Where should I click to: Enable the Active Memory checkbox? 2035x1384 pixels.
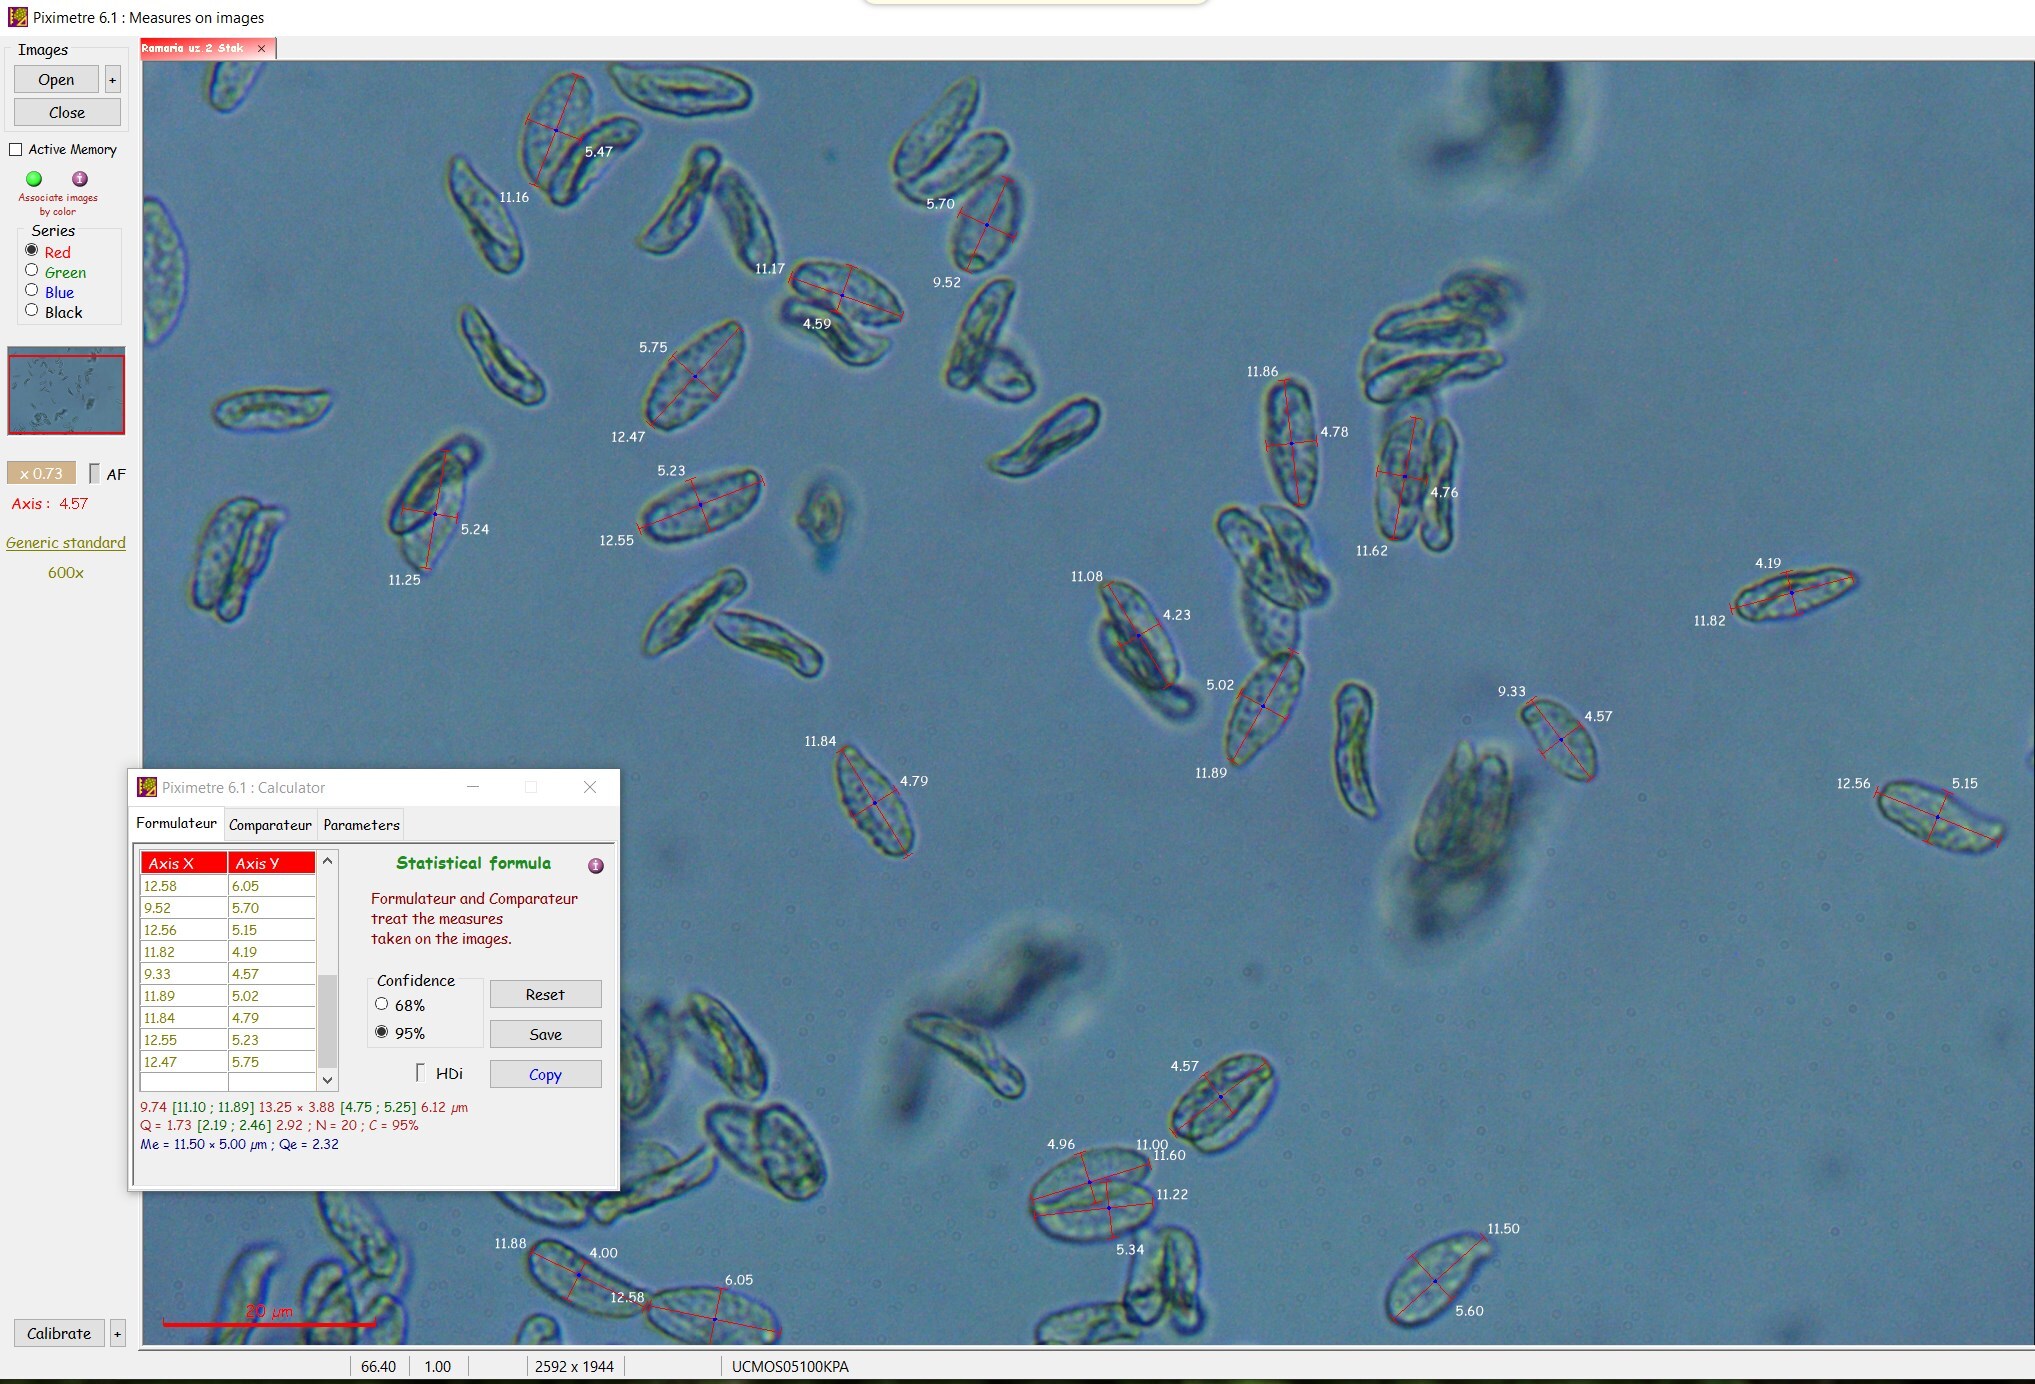coord(16,150)
